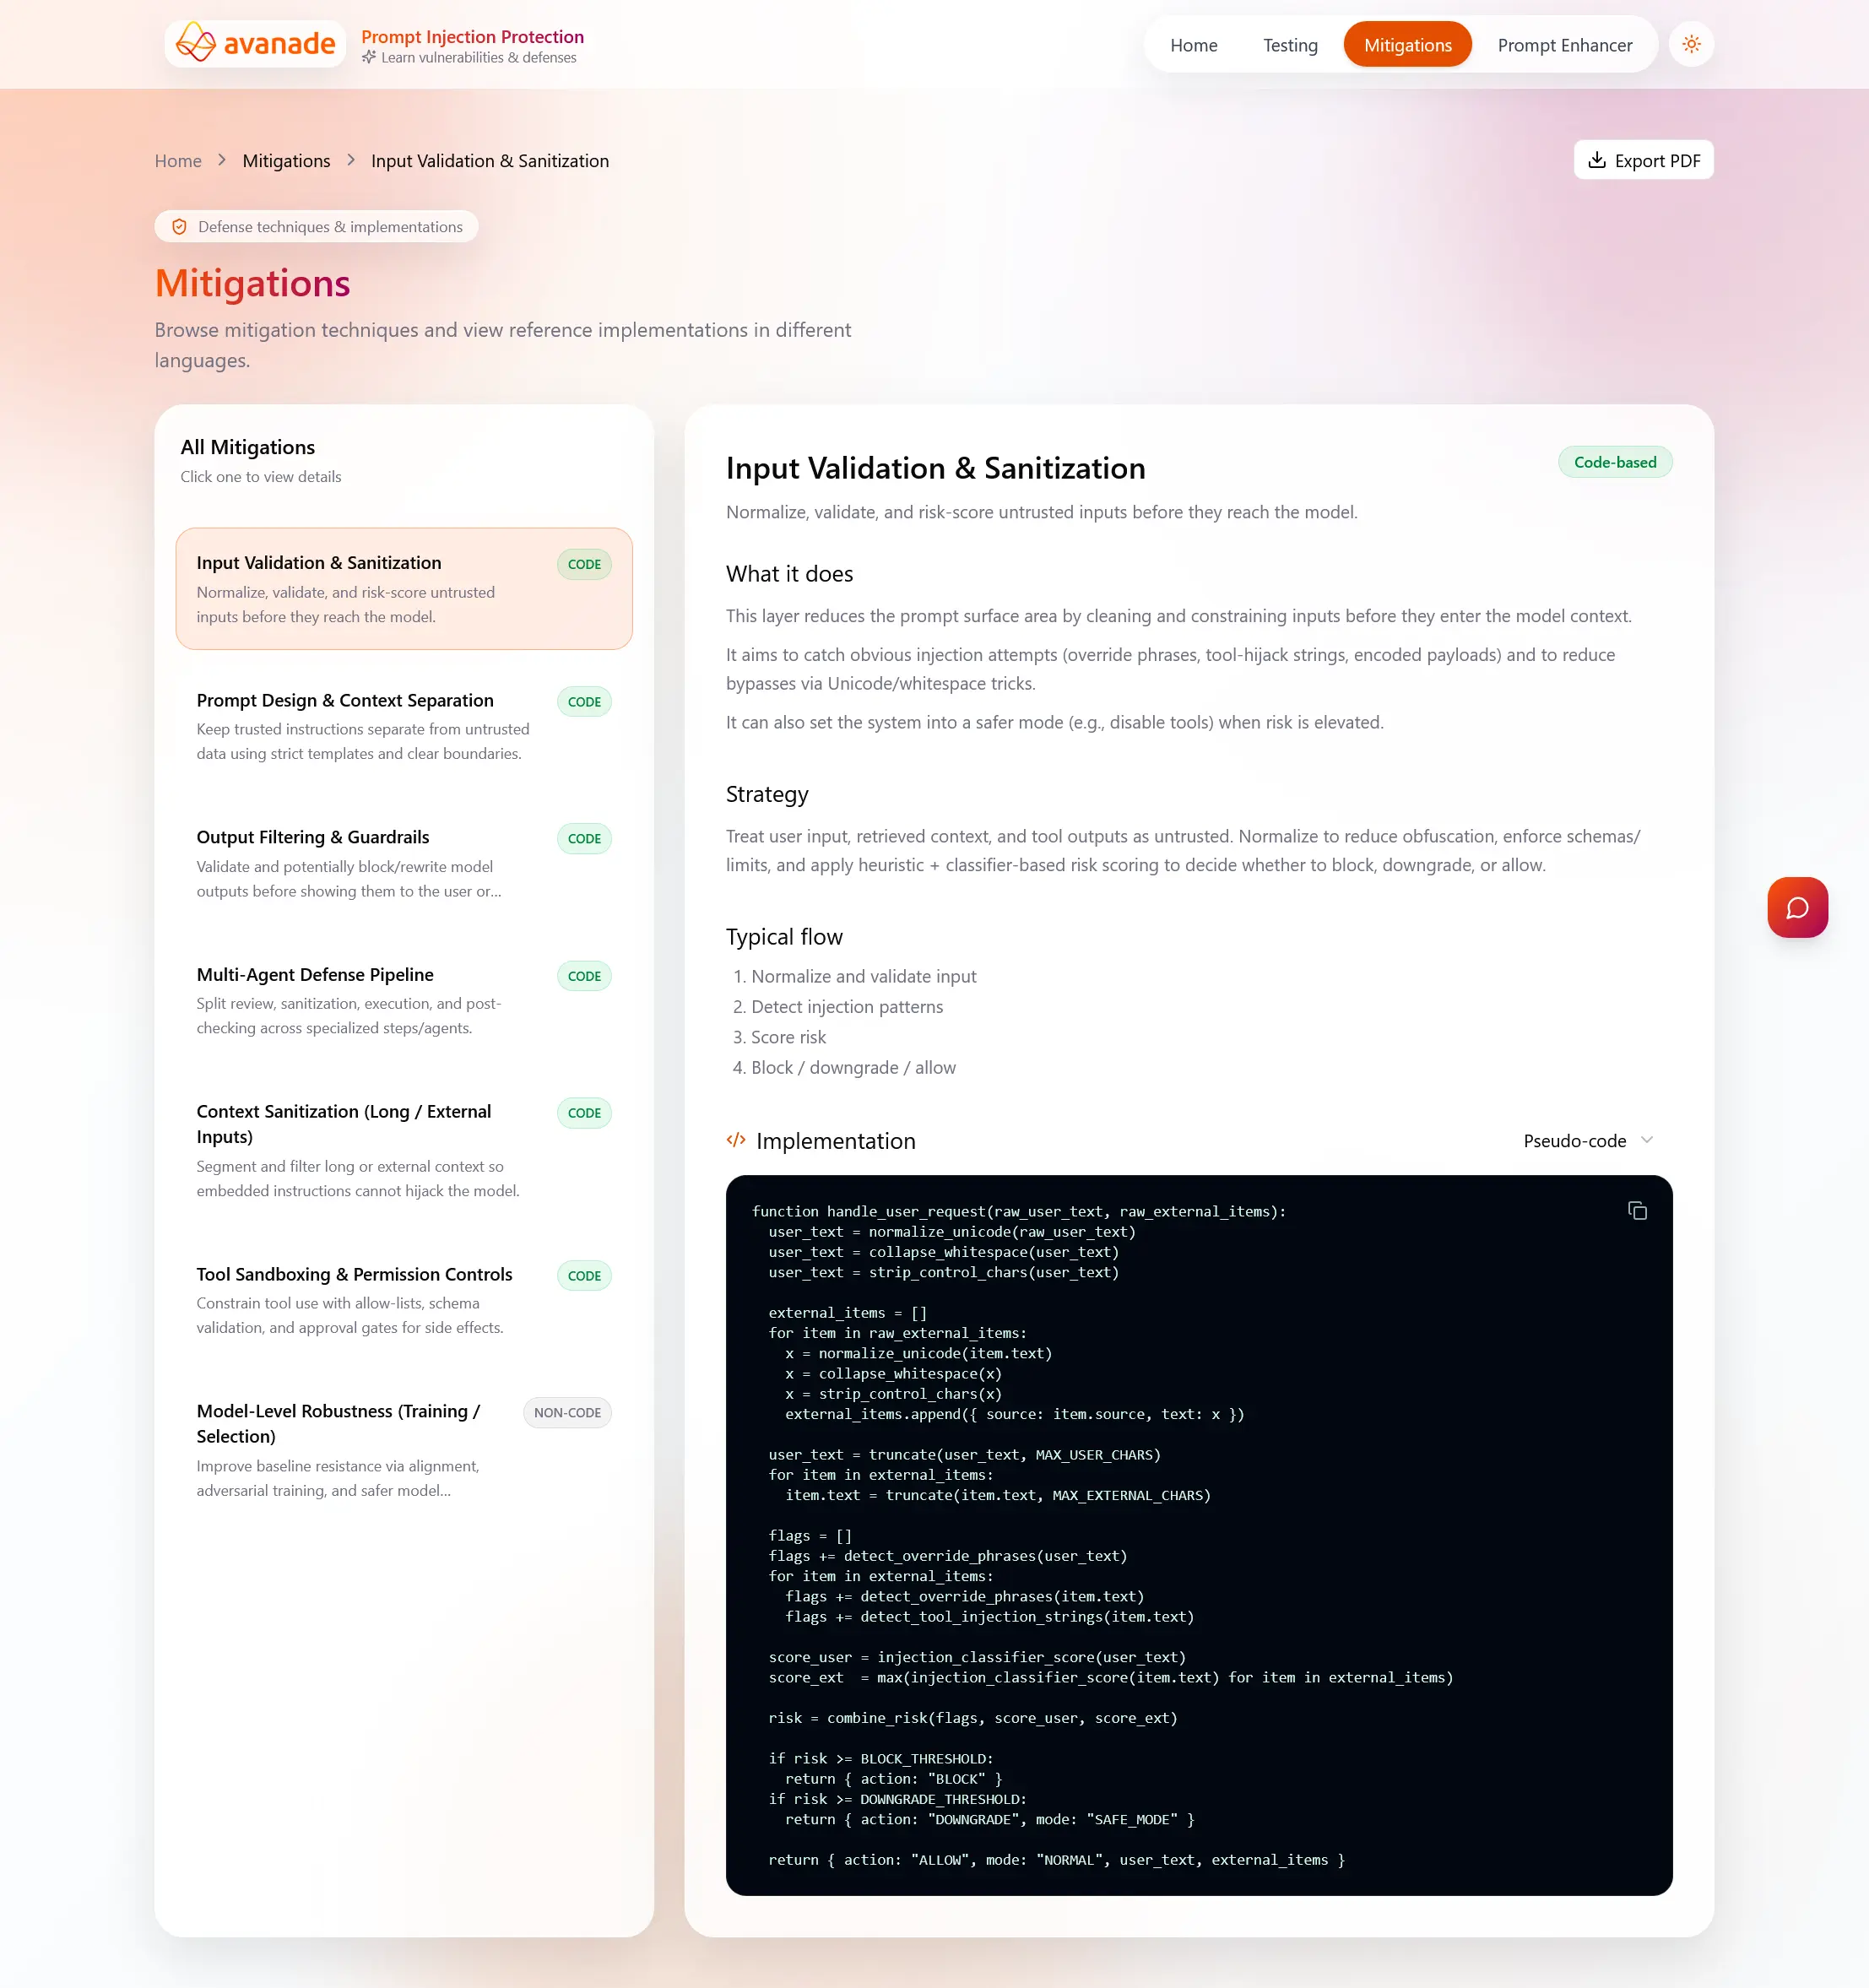Select the Mitigations nav tab
This screenshot has height=1988, width=1869.
[1407, 45]
